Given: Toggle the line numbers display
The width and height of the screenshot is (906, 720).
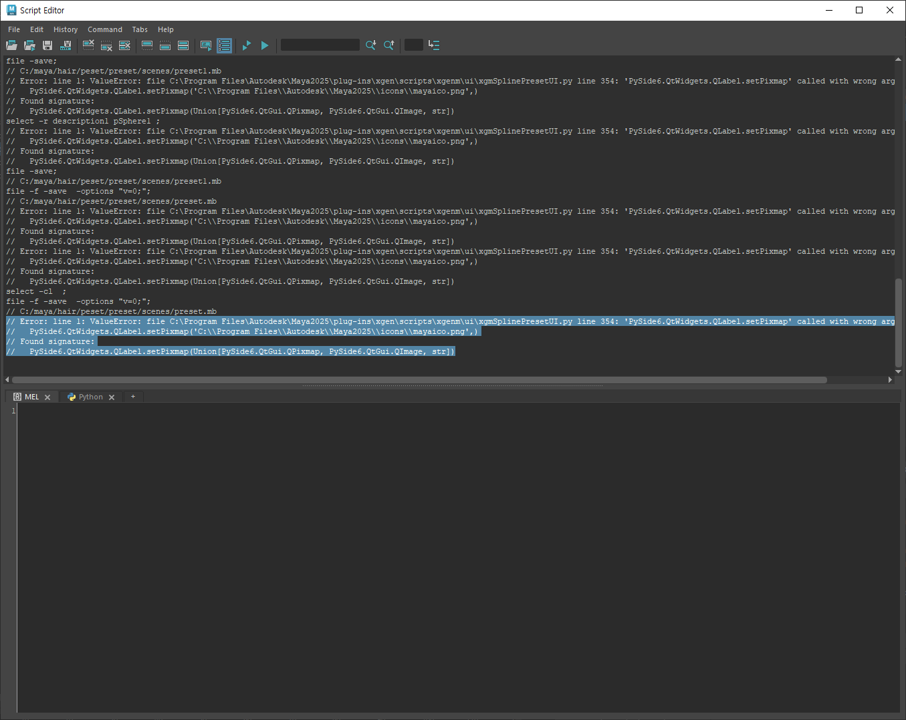Looking at the screenshot, I should click(x=224, y=45).
